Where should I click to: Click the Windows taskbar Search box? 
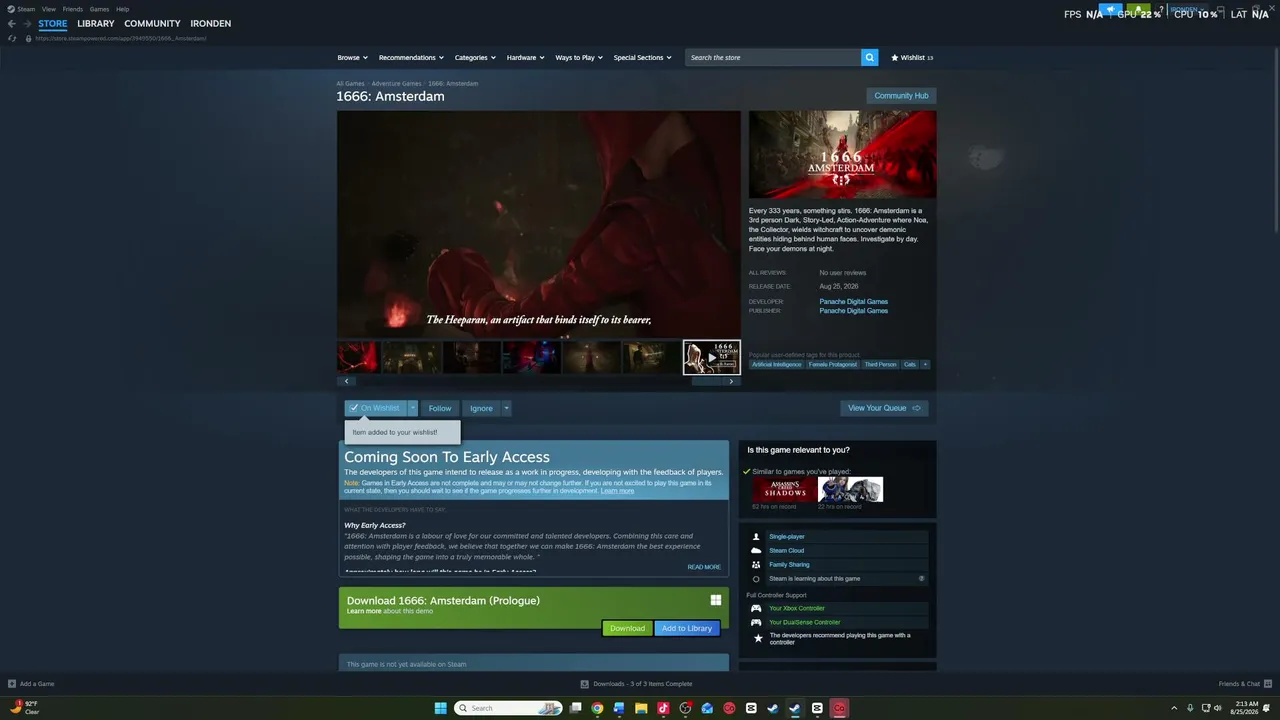tap(507, 708)
